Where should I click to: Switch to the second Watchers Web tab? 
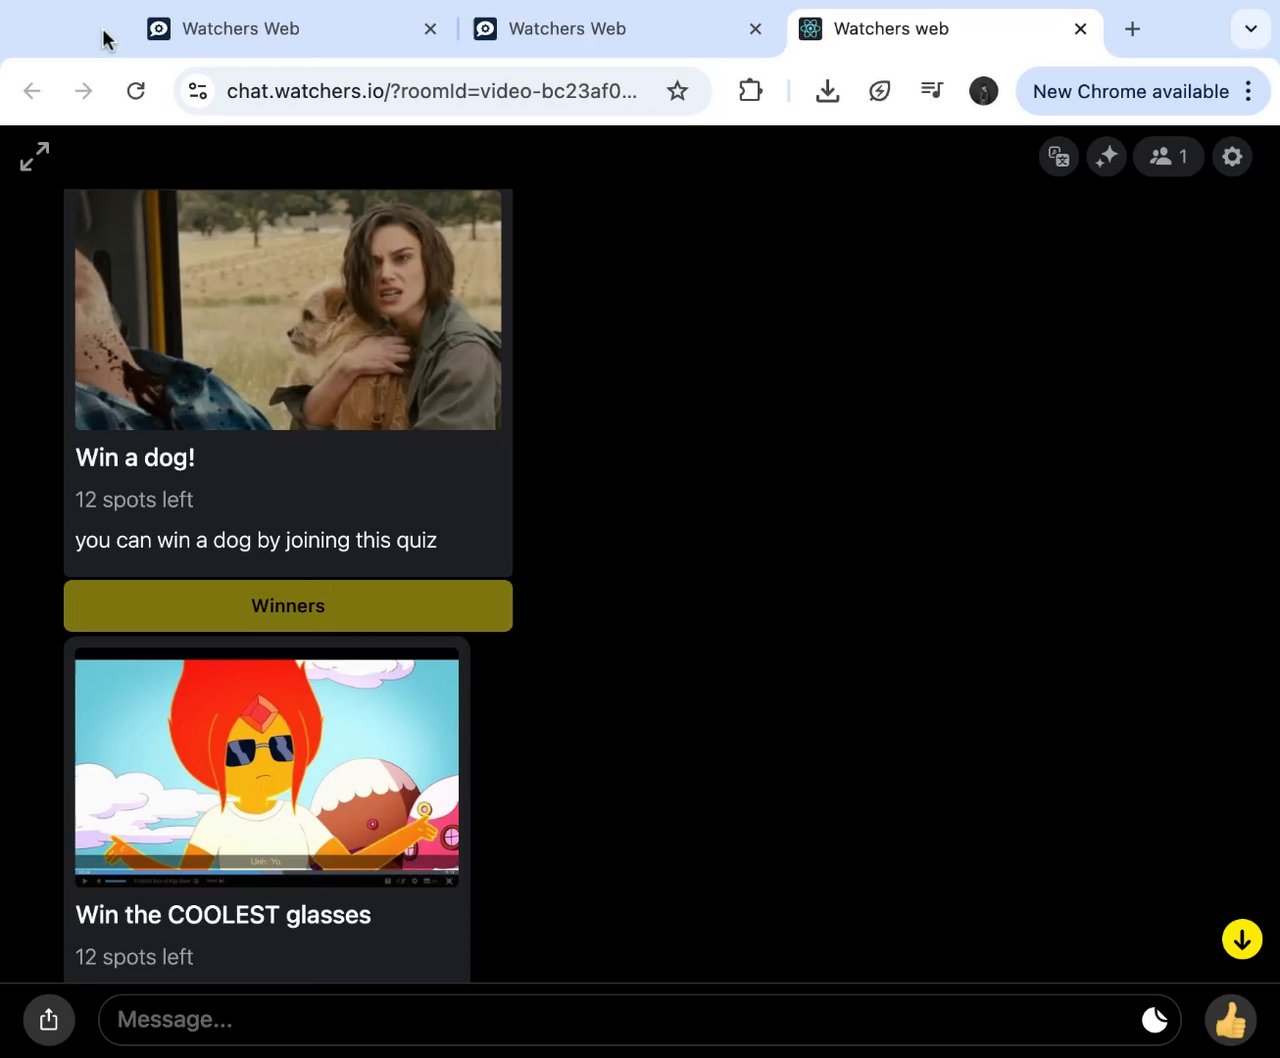click(617, 29)
